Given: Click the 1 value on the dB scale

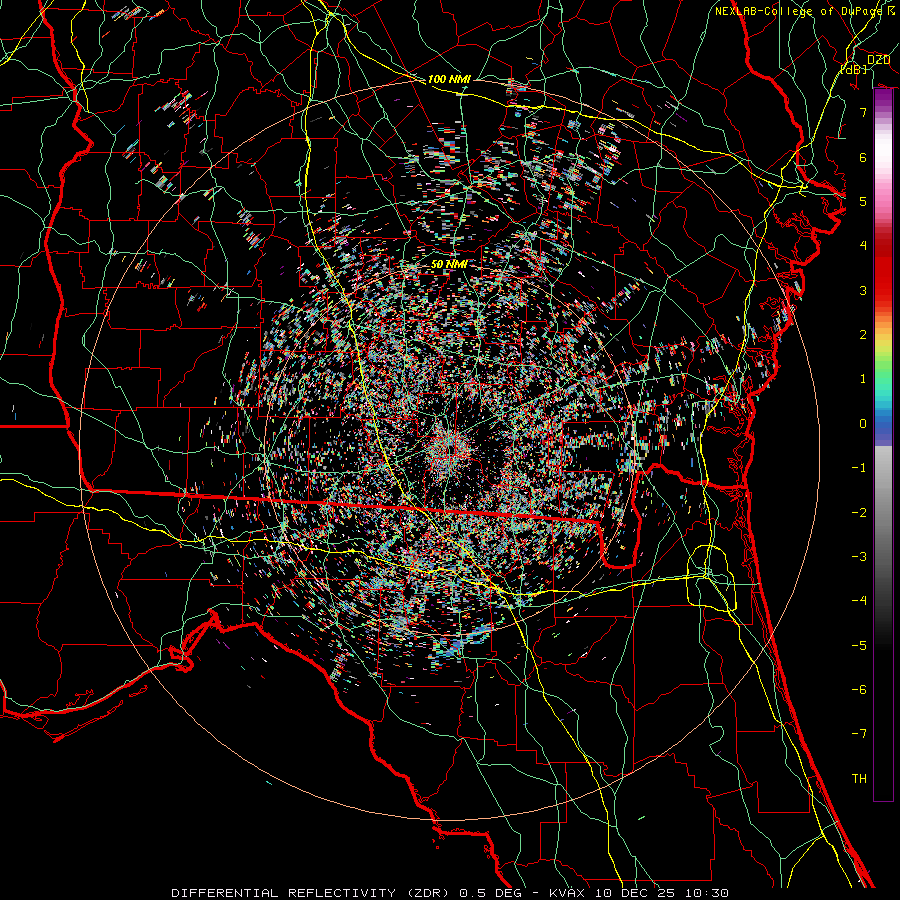Looking at the screenshot, I should [863, 379].
